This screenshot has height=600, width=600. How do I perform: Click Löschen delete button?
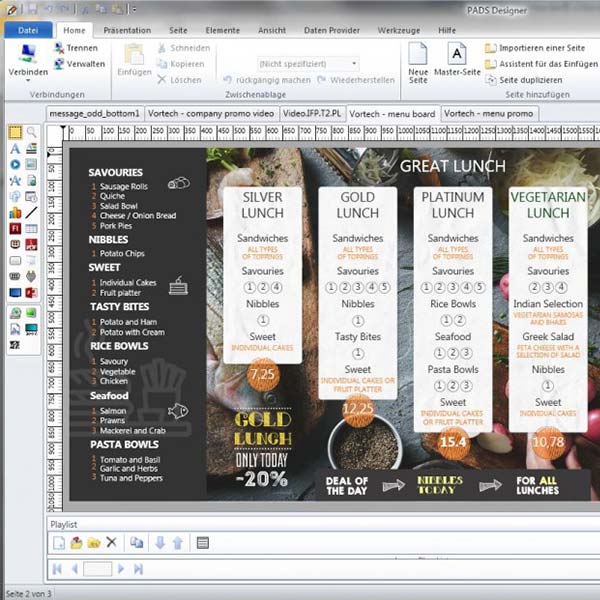pyautogui.click(x=179, y=80)
